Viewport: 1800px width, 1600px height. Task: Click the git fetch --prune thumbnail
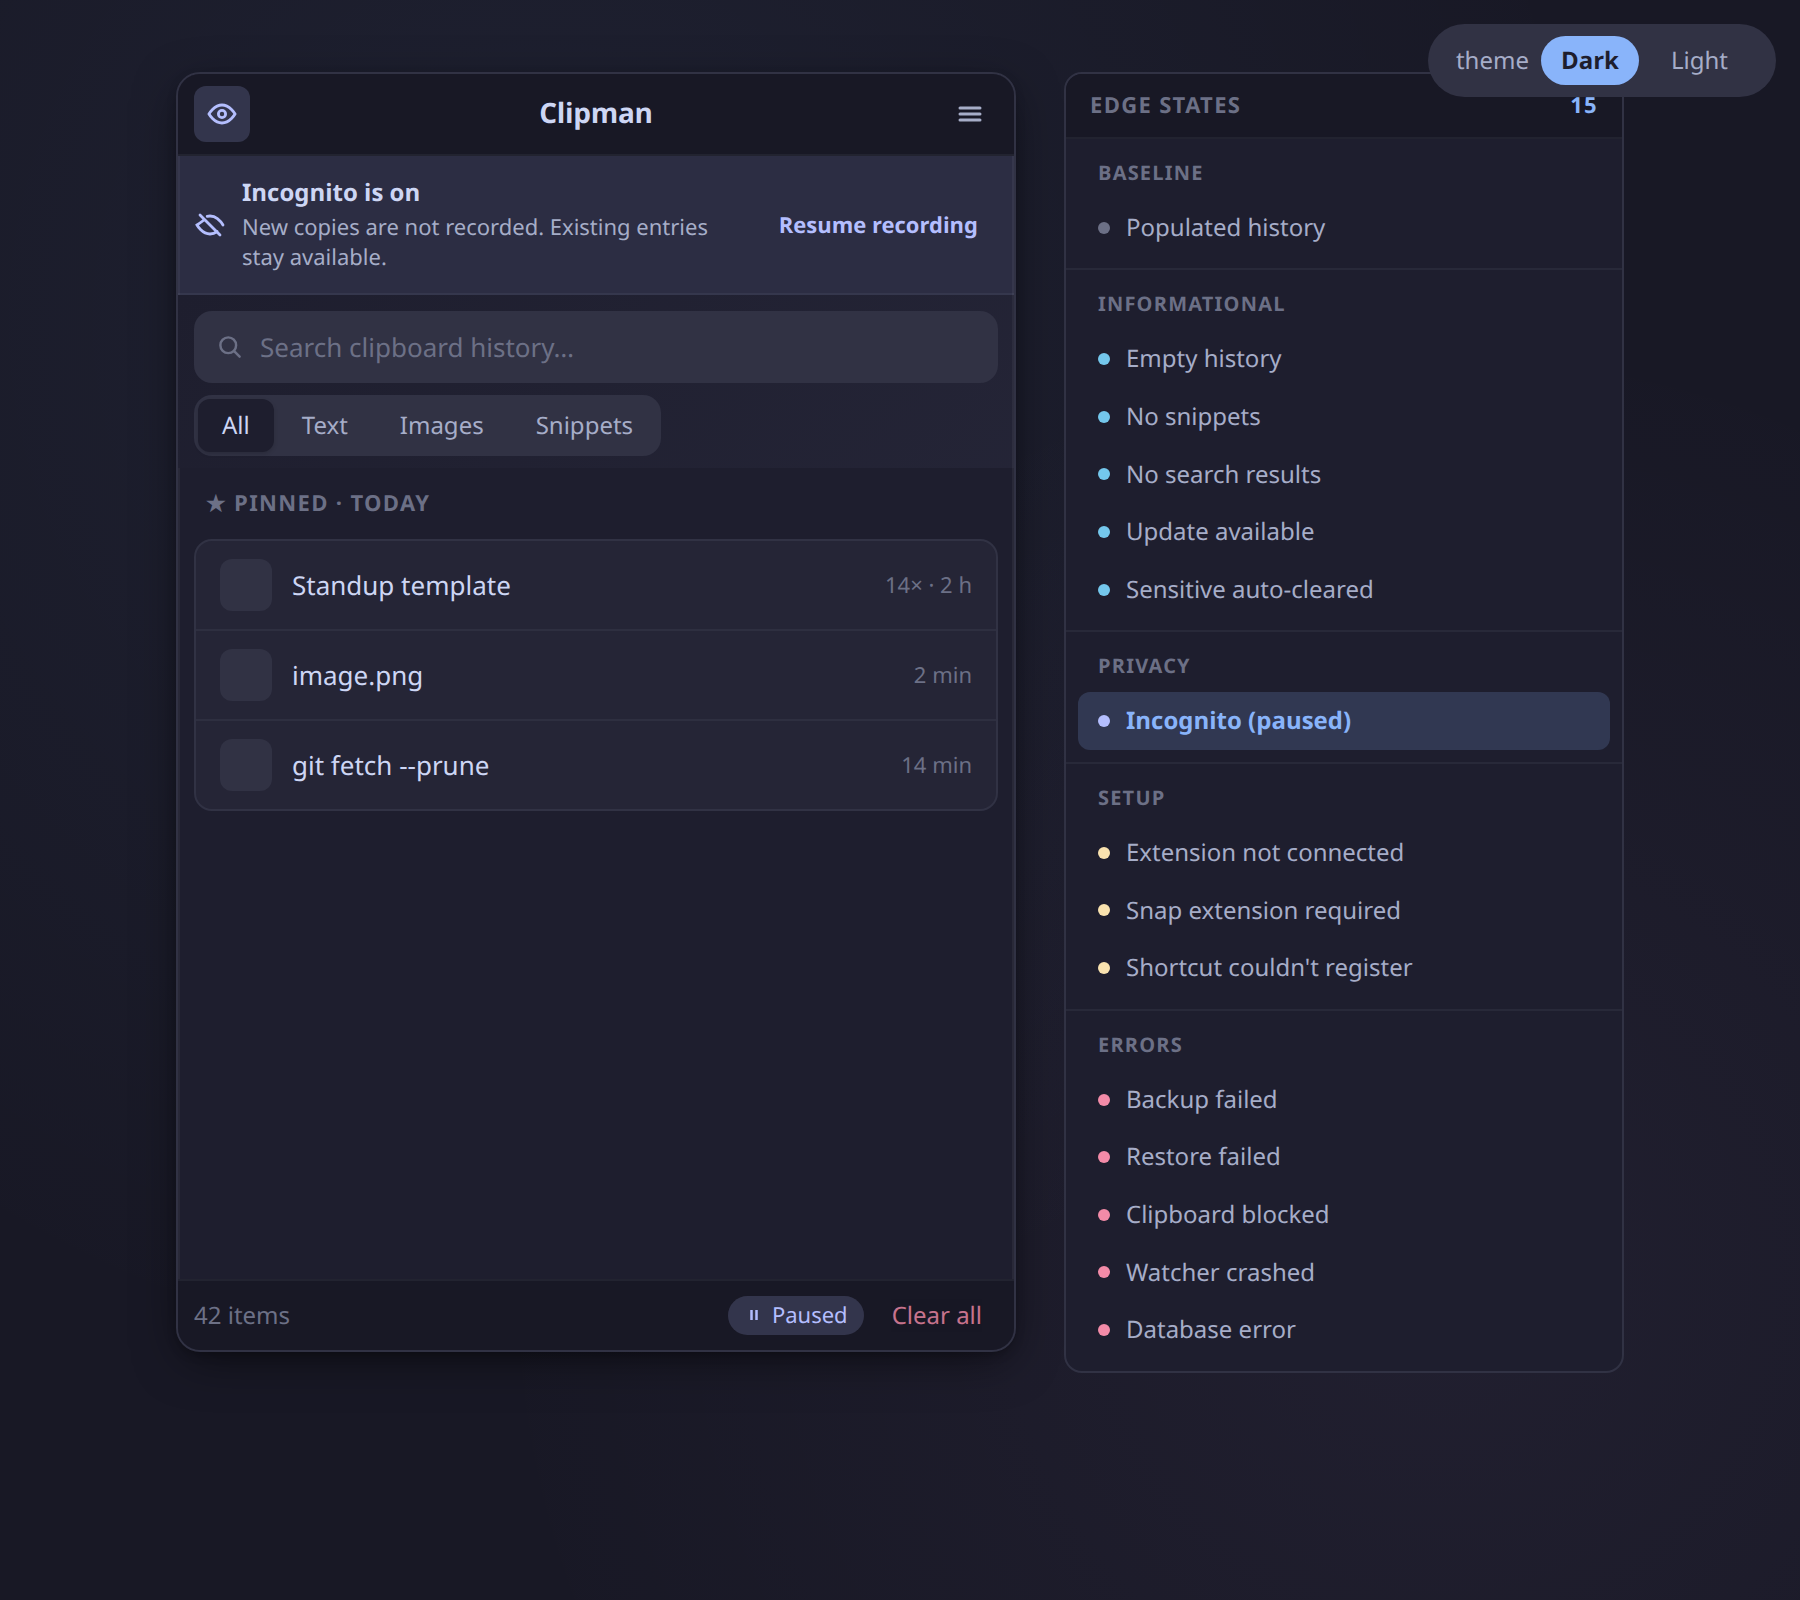[x=246, y=765]
